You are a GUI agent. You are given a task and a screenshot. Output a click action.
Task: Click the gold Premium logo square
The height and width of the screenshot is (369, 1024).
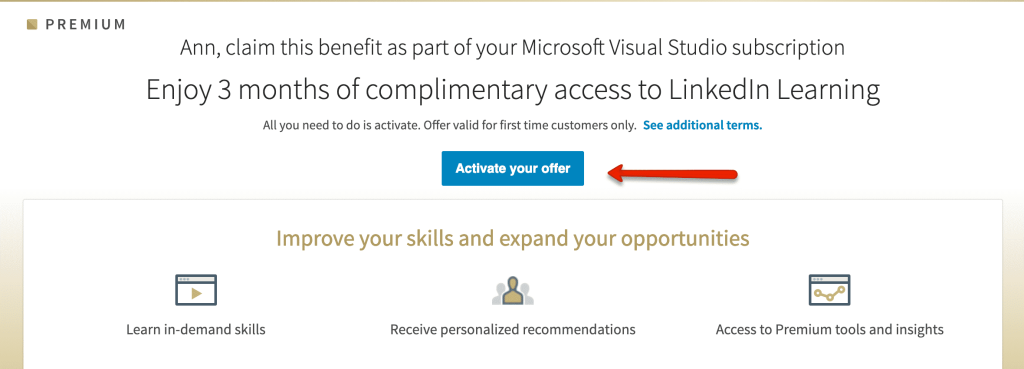[32, 25]
